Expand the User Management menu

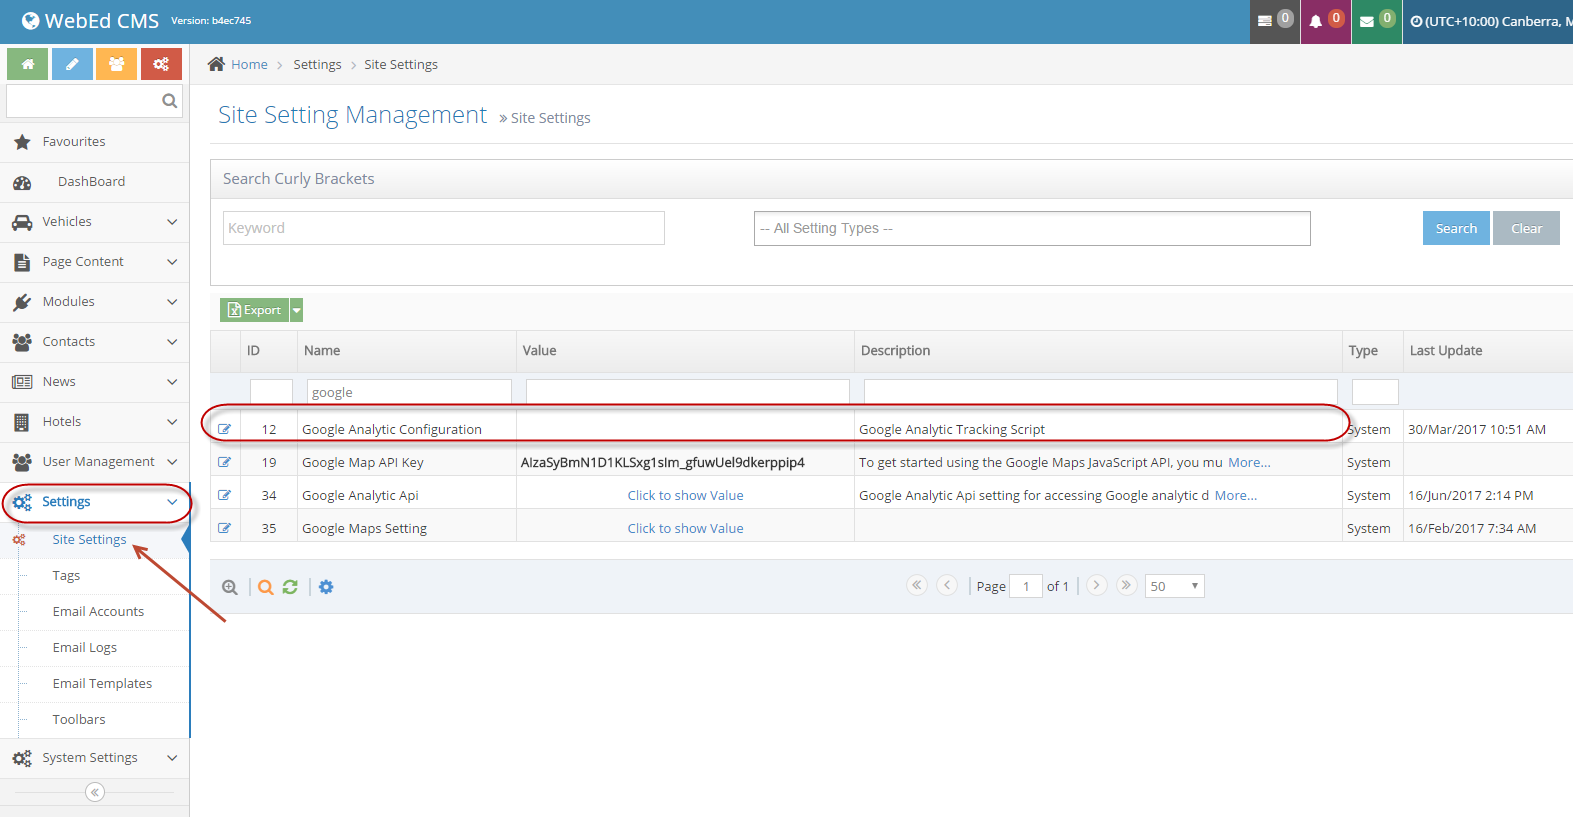point(95,462)
